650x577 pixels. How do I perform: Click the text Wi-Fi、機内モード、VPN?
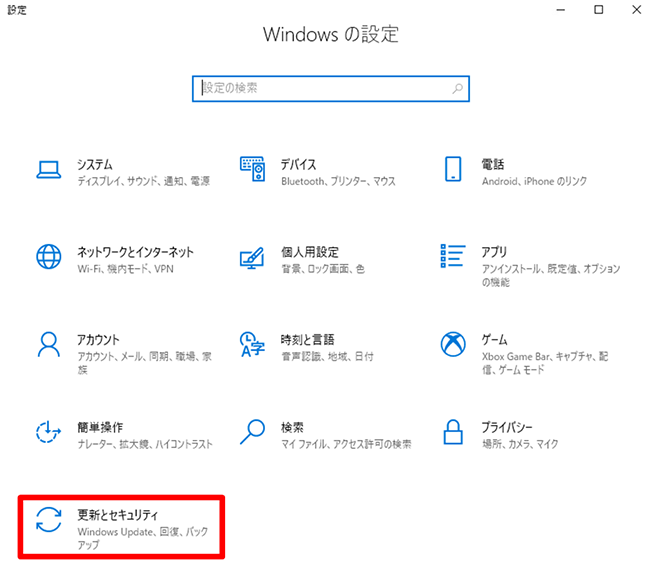[x=126, y=269]
